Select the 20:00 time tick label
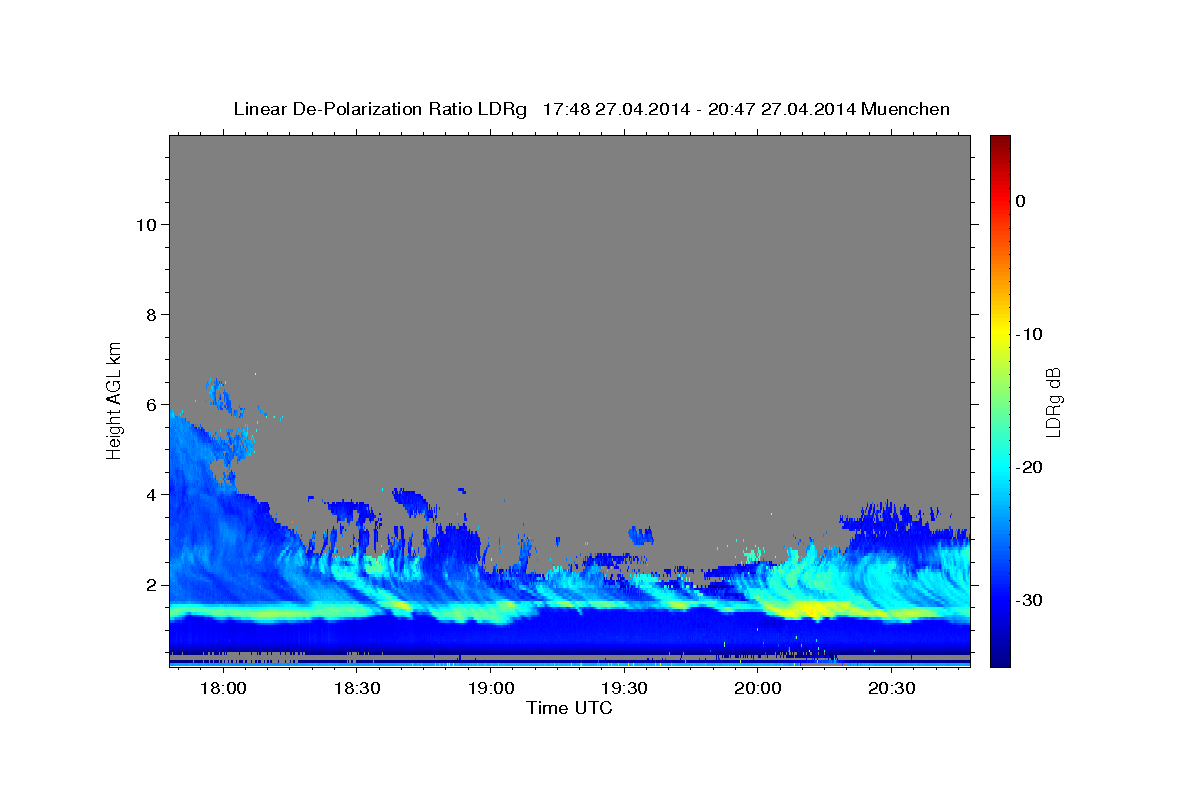Image resolution: width=1200 pixels, height=800 pixels. (757, 689)
